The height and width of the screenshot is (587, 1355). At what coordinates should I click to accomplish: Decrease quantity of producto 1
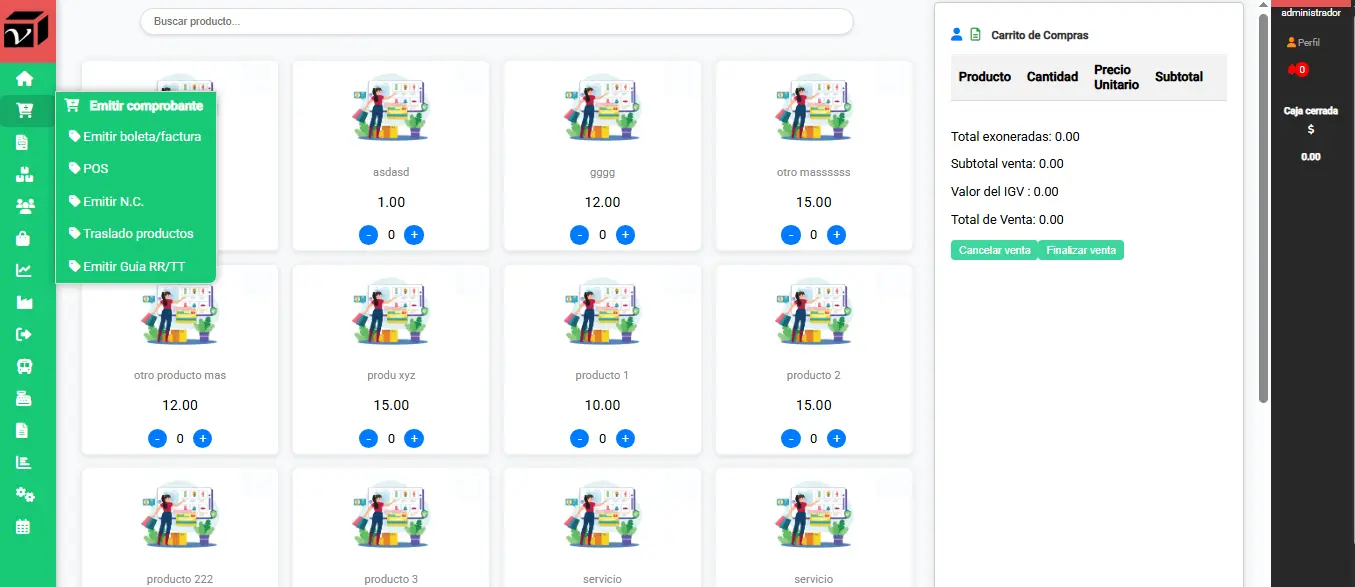click(x=579, y=438)
